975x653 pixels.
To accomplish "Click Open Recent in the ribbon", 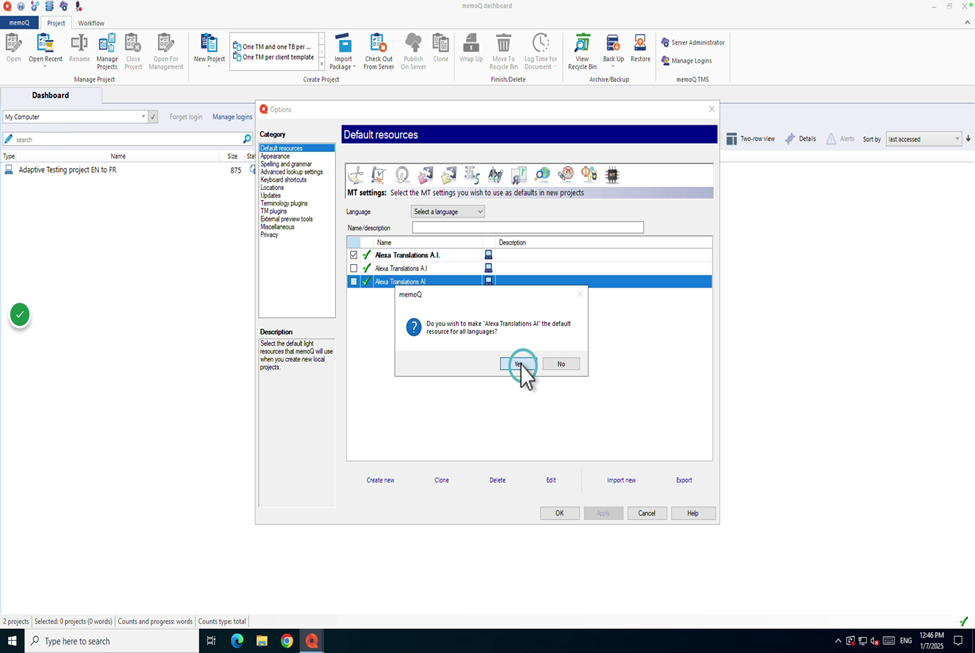I will [45, 50].
